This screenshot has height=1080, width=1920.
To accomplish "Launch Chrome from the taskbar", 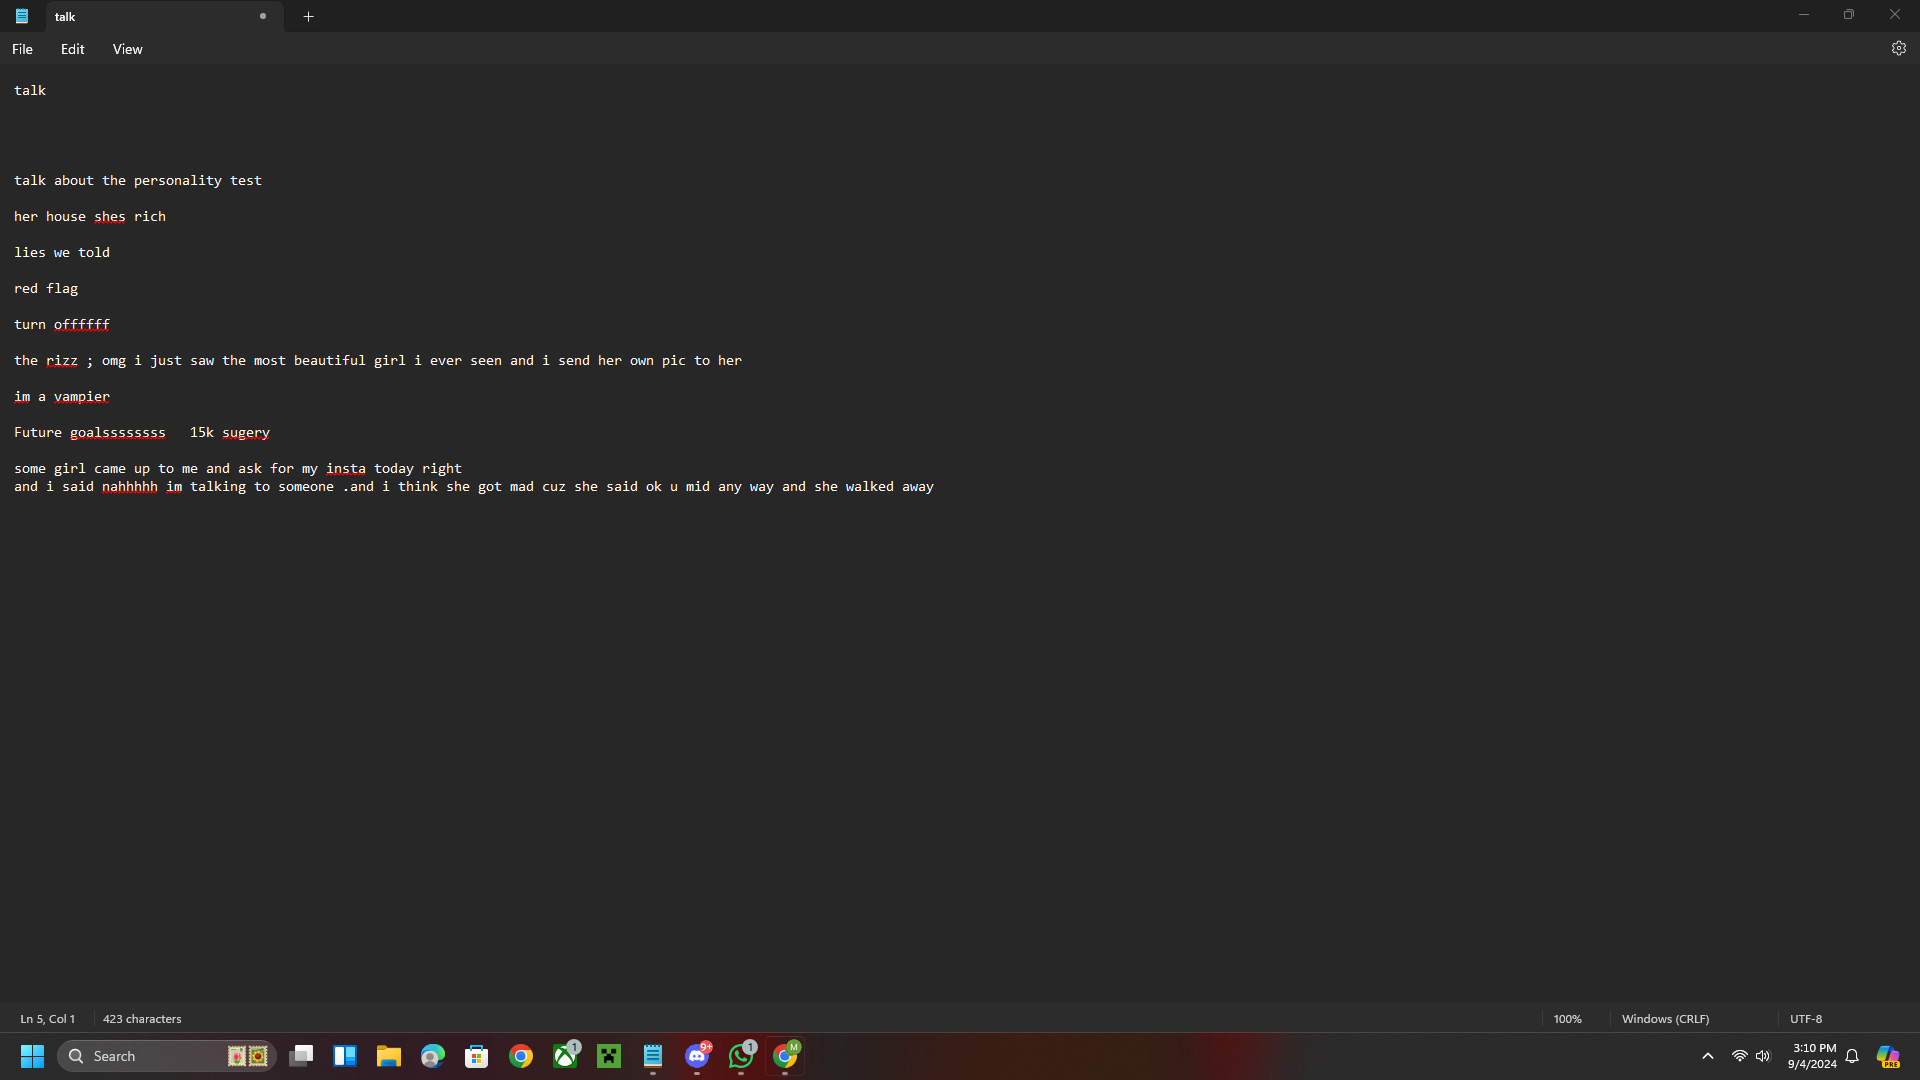I will 521,1056.
